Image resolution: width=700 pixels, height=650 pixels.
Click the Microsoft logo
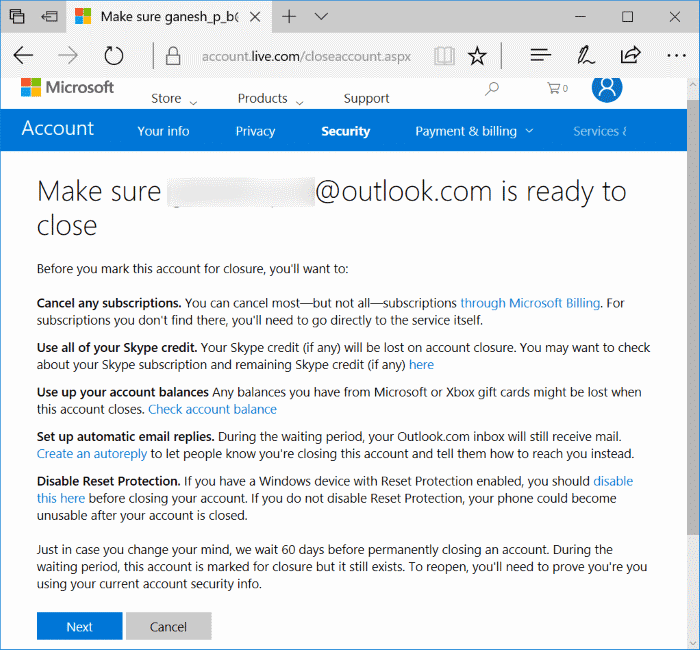click(x=67, y=87)
